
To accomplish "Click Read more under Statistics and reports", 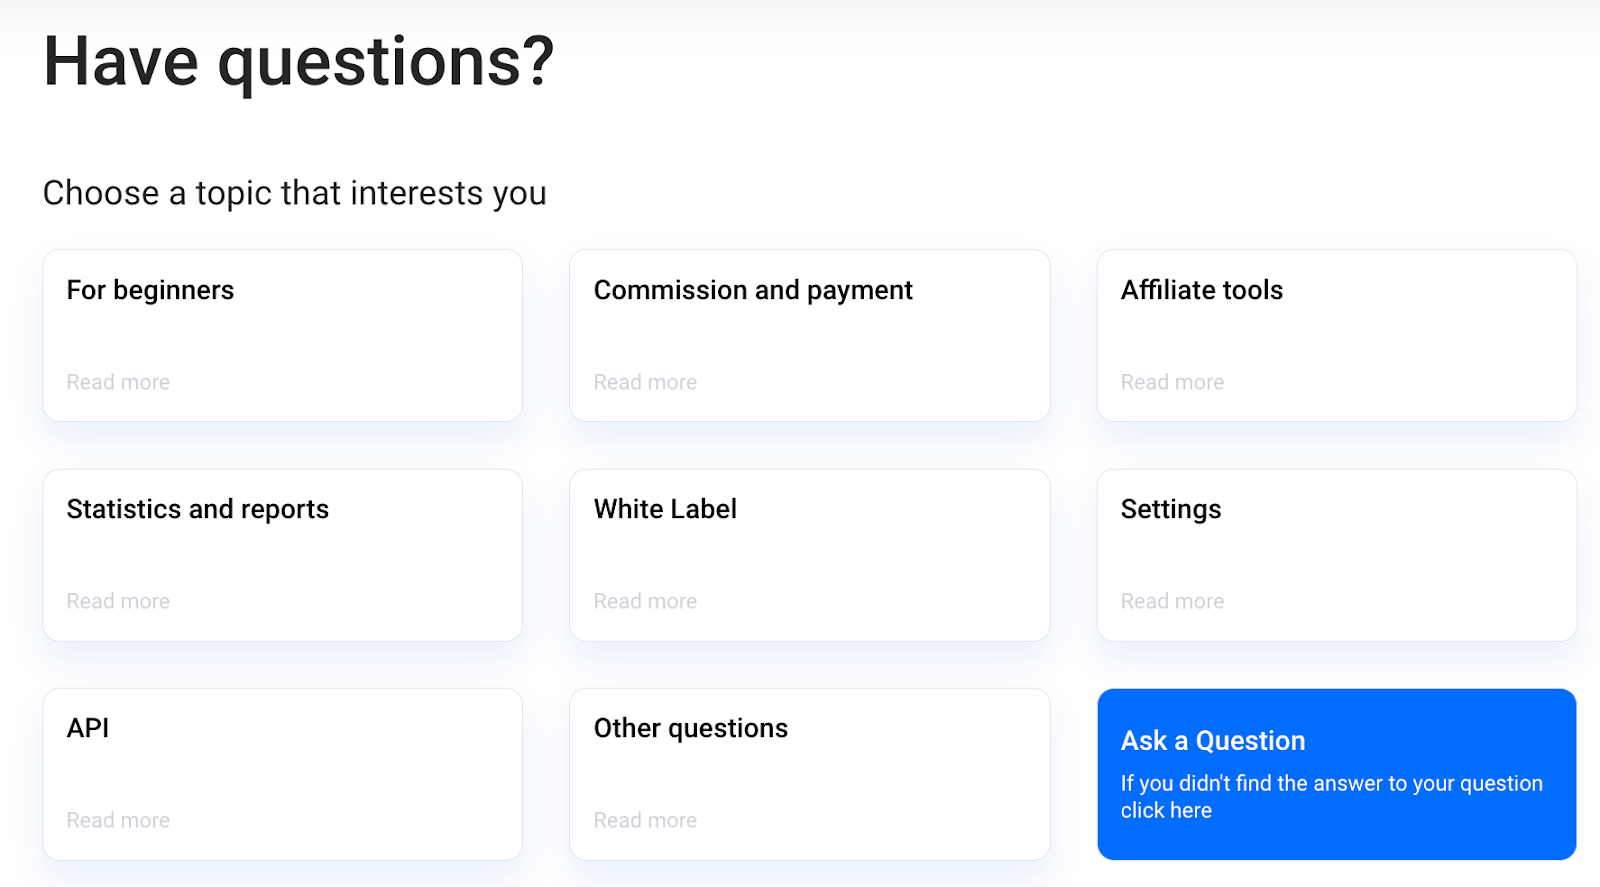I will point(118,601).
